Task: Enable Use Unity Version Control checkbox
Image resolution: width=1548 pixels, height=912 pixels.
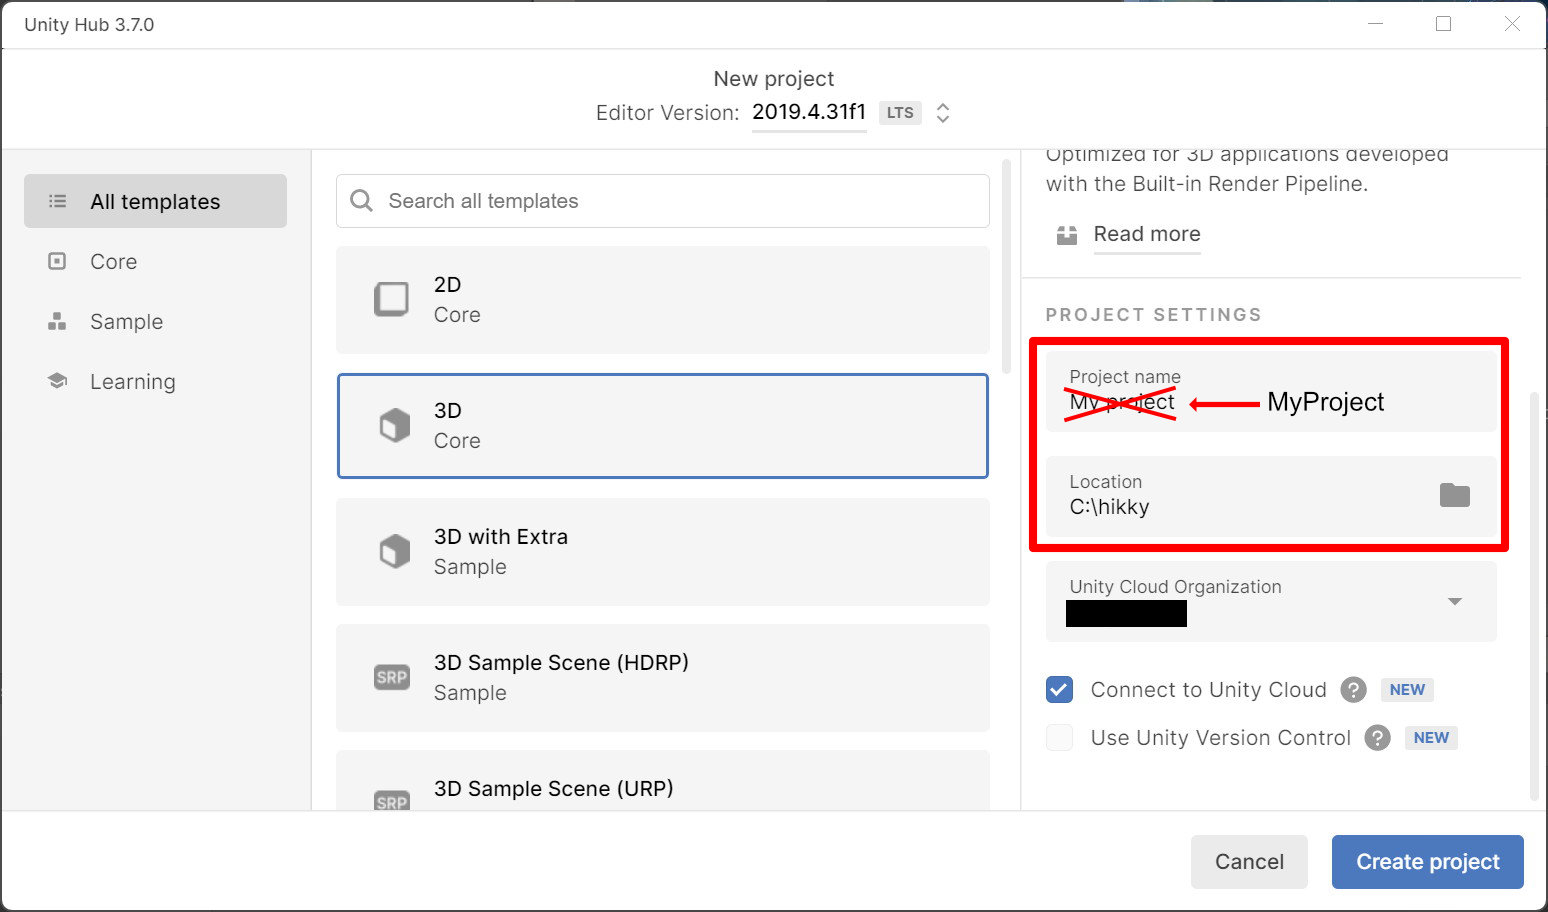Action: [x=1059, y=738]
